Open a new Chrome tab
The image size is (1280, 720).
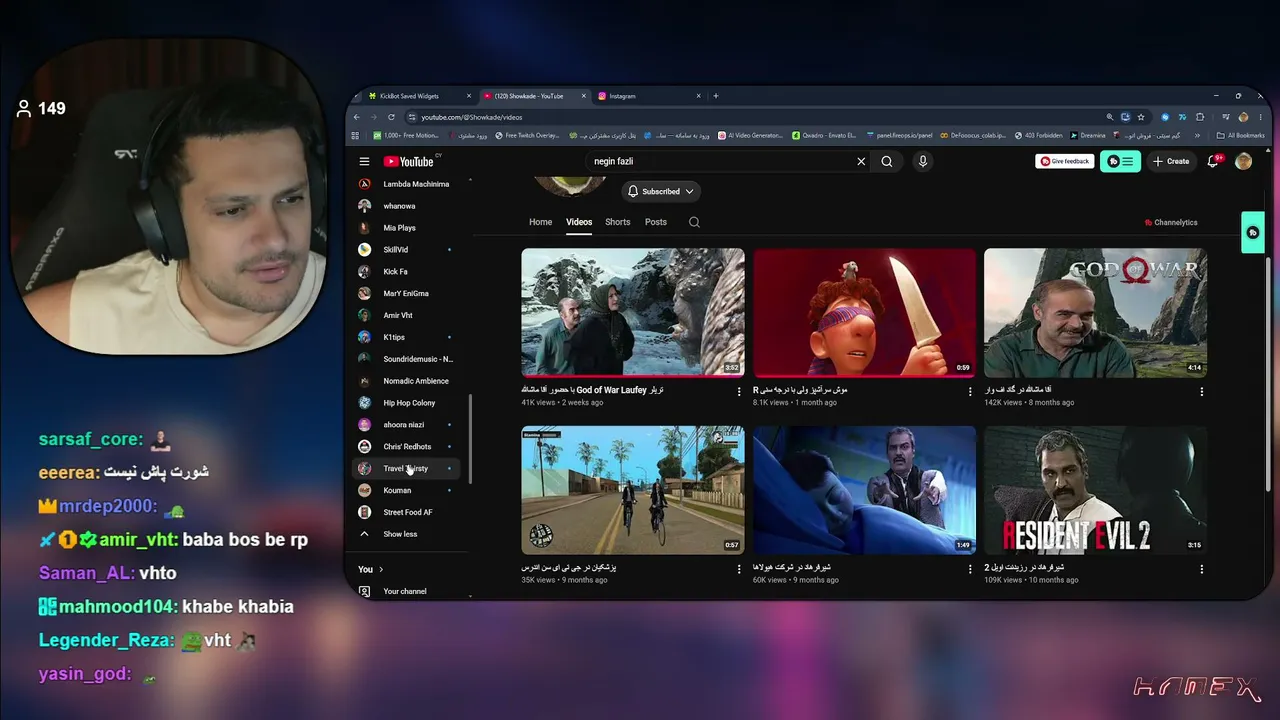pos(716,96)
